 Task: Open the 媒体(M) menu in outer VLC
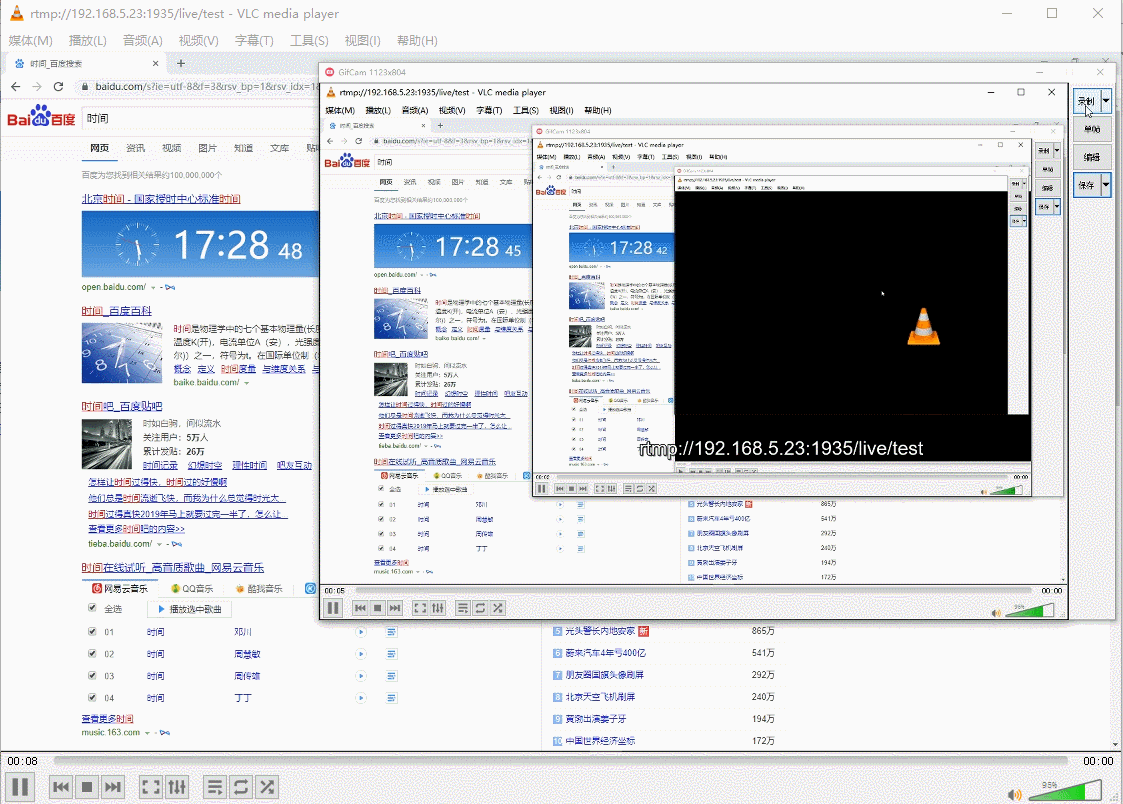(30, 41)
